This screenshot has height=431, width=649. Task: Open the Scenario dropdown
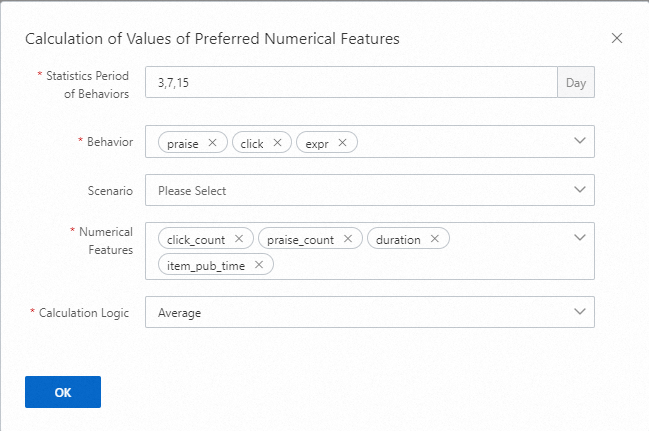tap(369, 190)
